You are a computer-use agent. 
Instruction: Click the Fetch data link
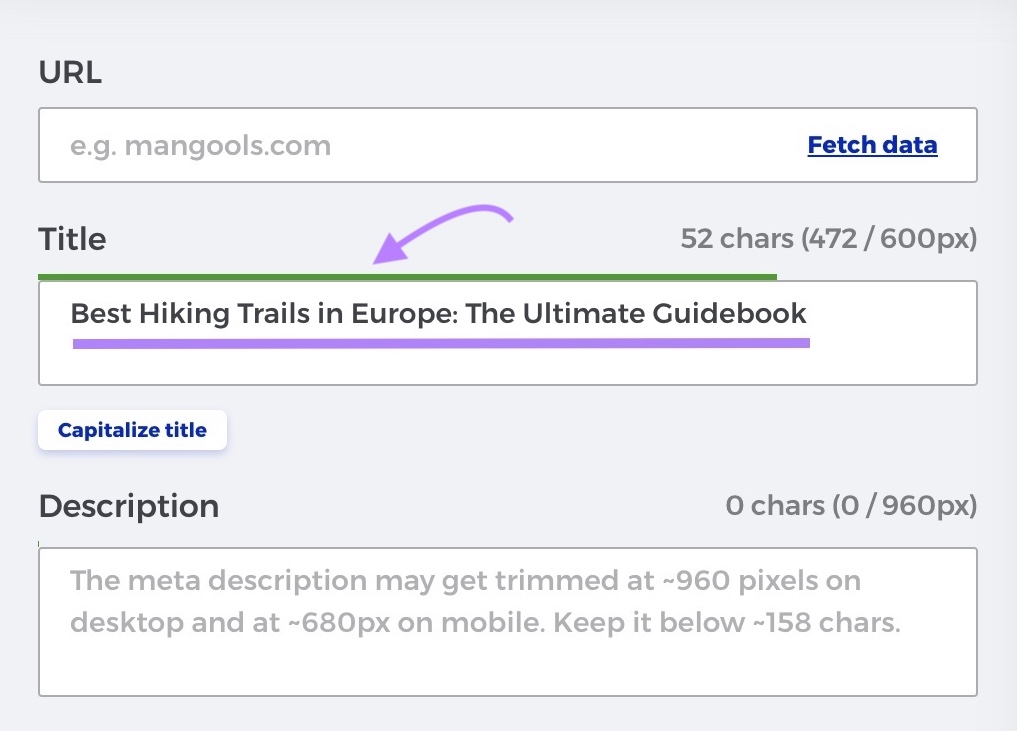point(872,146)
